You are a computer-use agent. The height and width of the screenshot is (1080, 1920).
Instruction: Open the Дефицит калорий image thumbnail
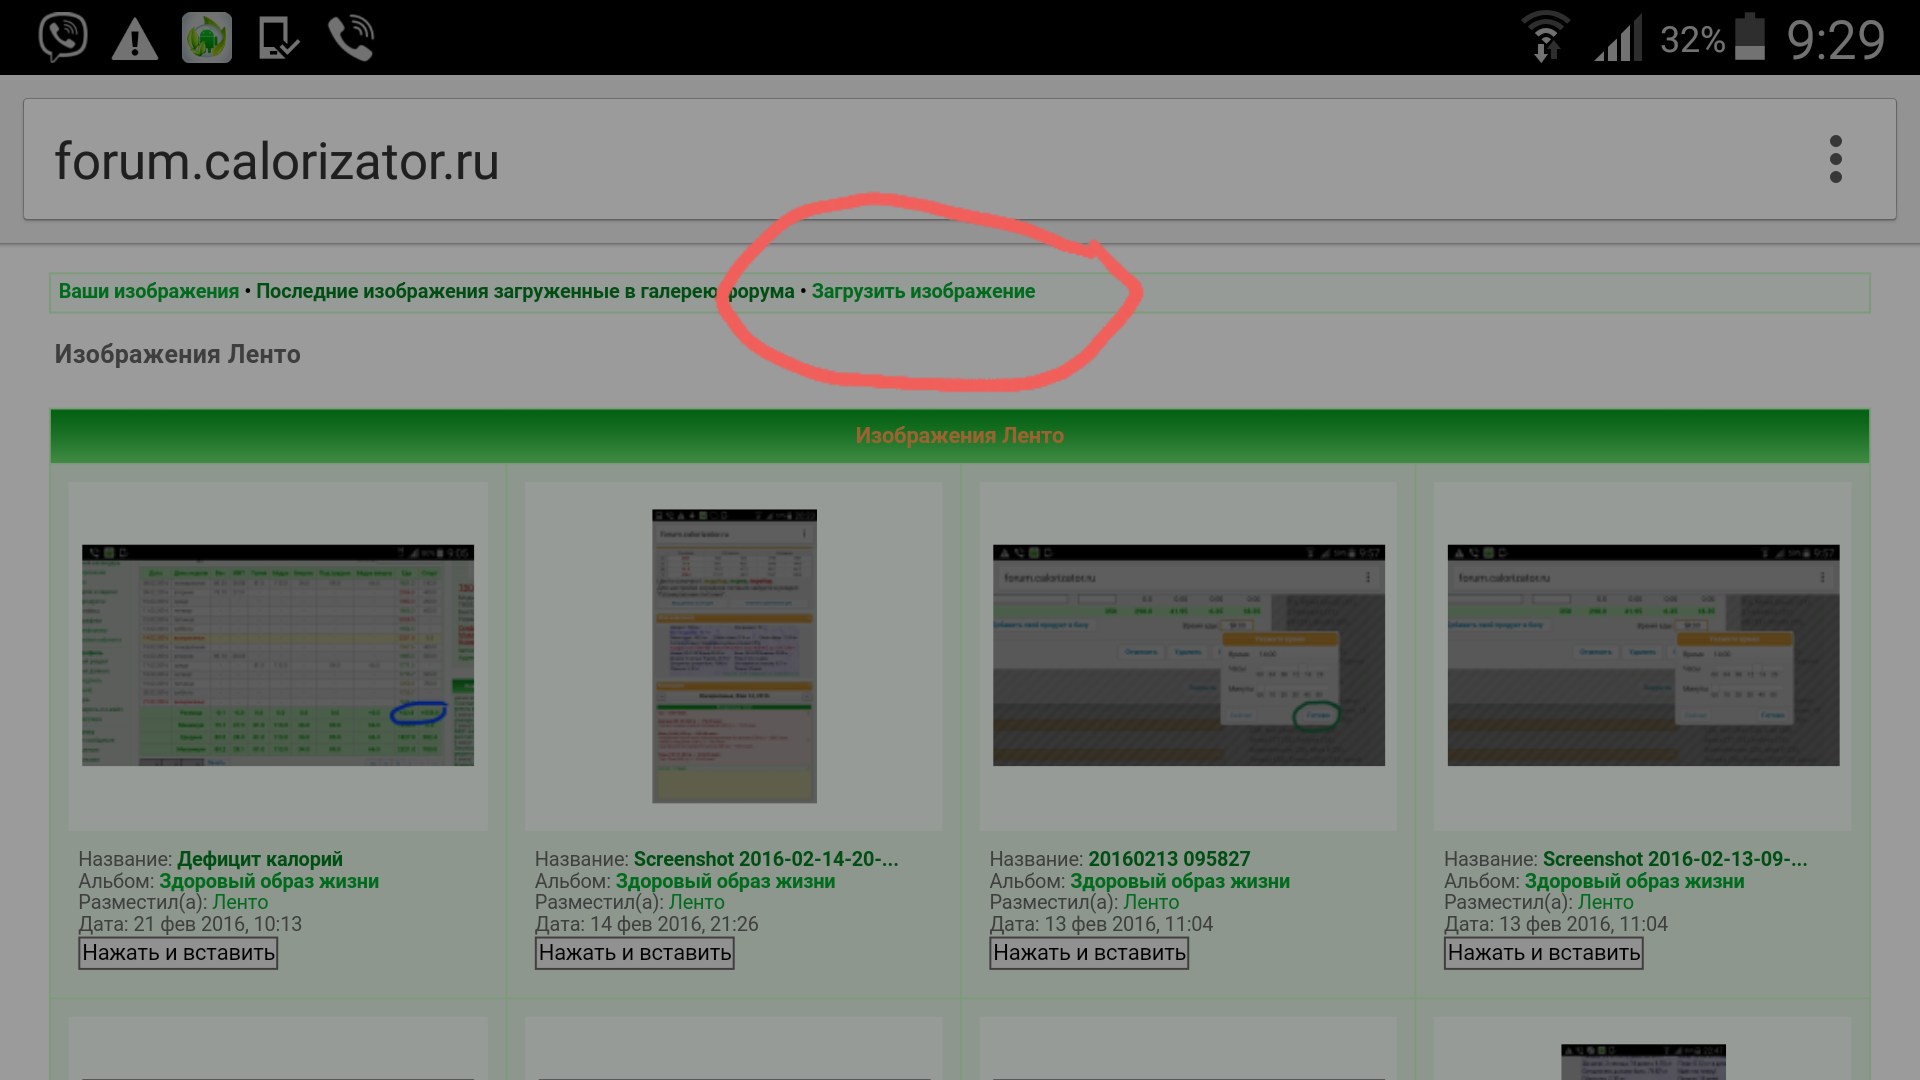tap(278, 655)
